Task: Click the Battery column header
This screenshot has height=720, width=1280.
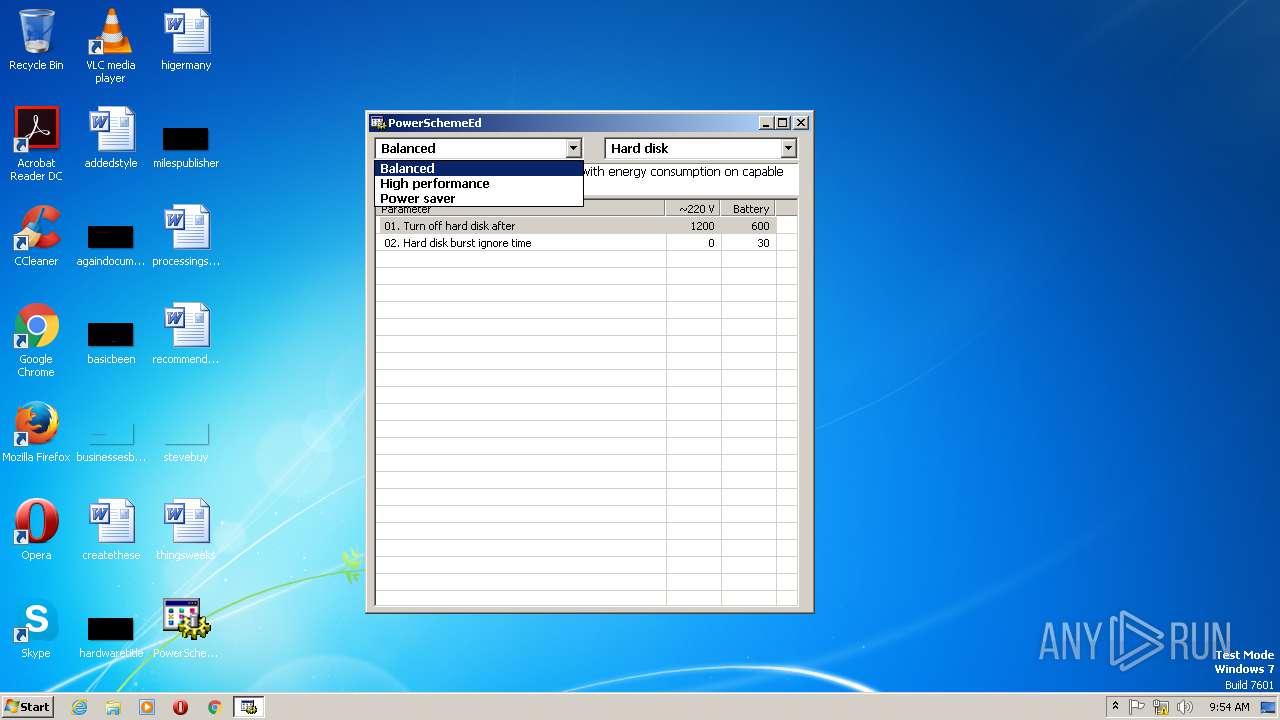Action: tap(748, 209)
